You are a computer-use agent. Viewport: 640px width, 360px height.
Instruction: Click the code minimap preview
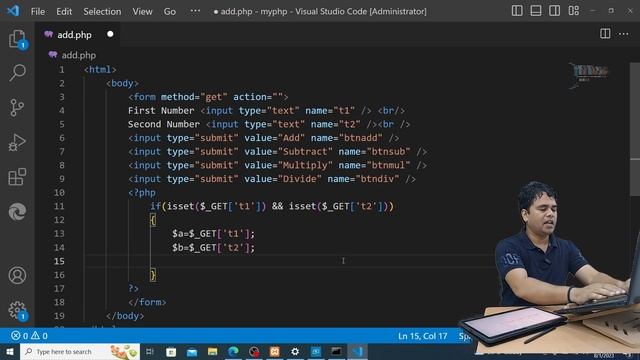pyautogui.click(x=589, y=75)
